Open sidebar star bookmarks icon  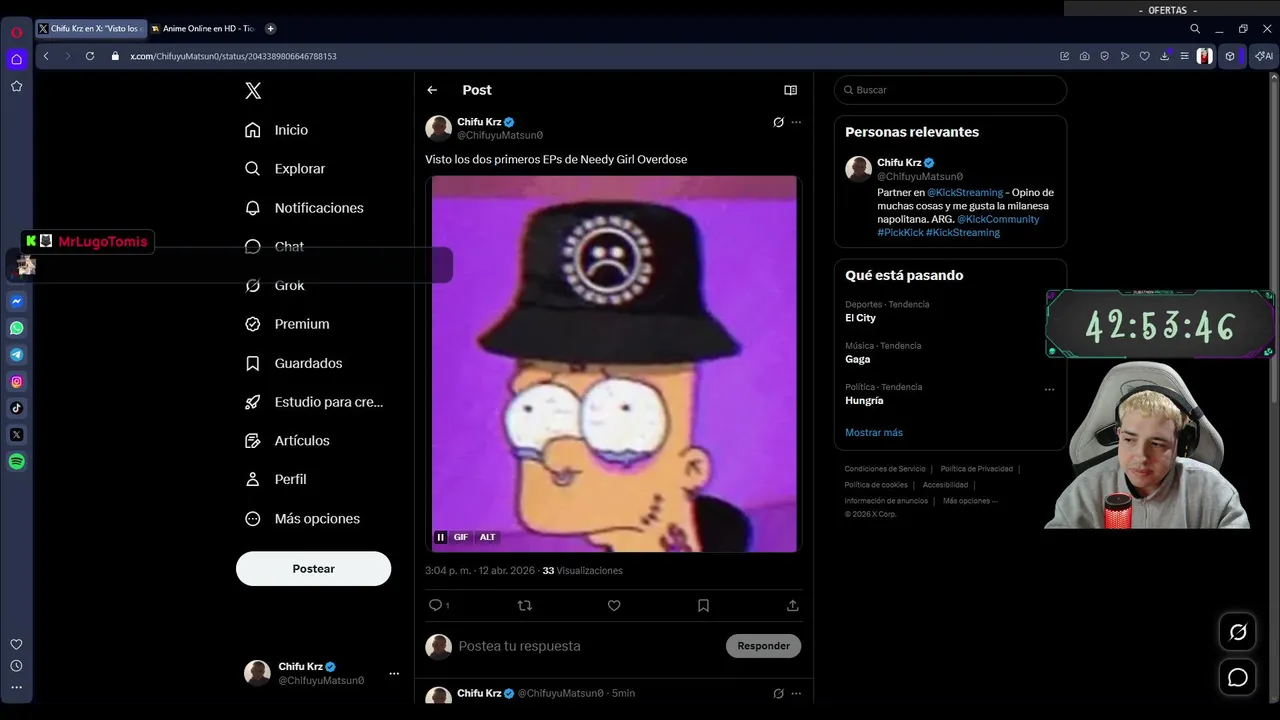point(17,86)
